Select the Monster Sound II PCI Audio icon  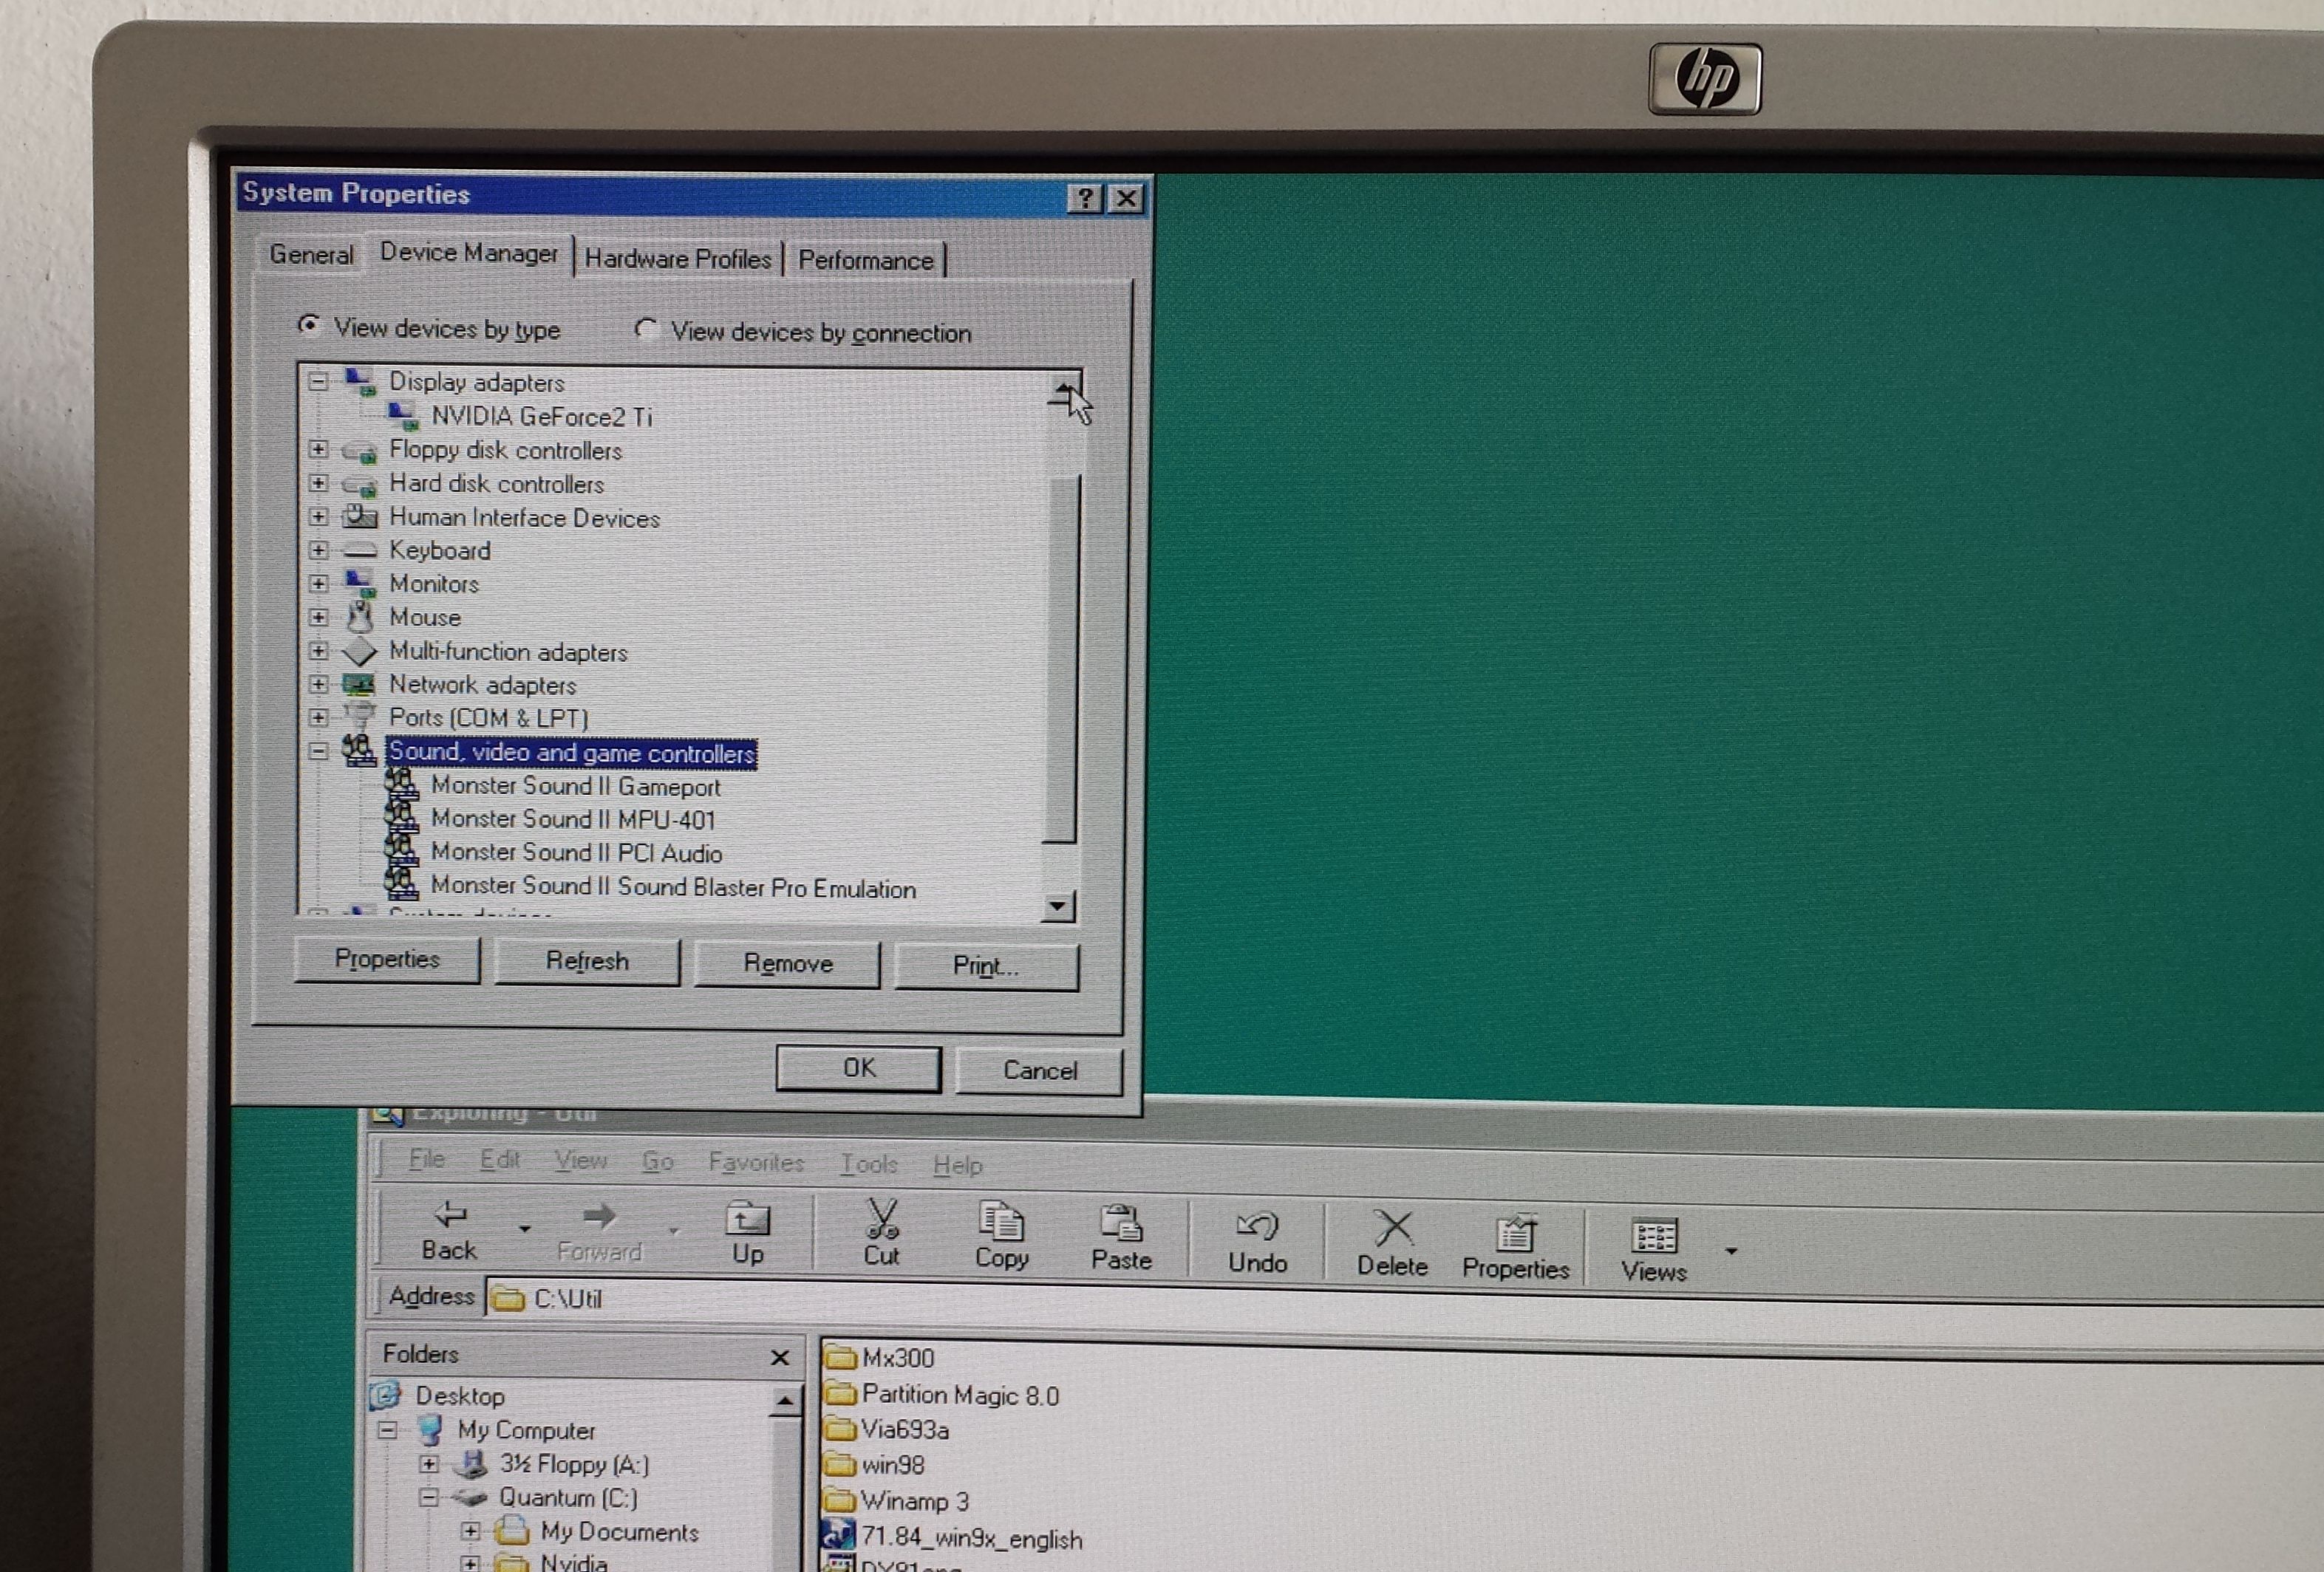(402, 851)
